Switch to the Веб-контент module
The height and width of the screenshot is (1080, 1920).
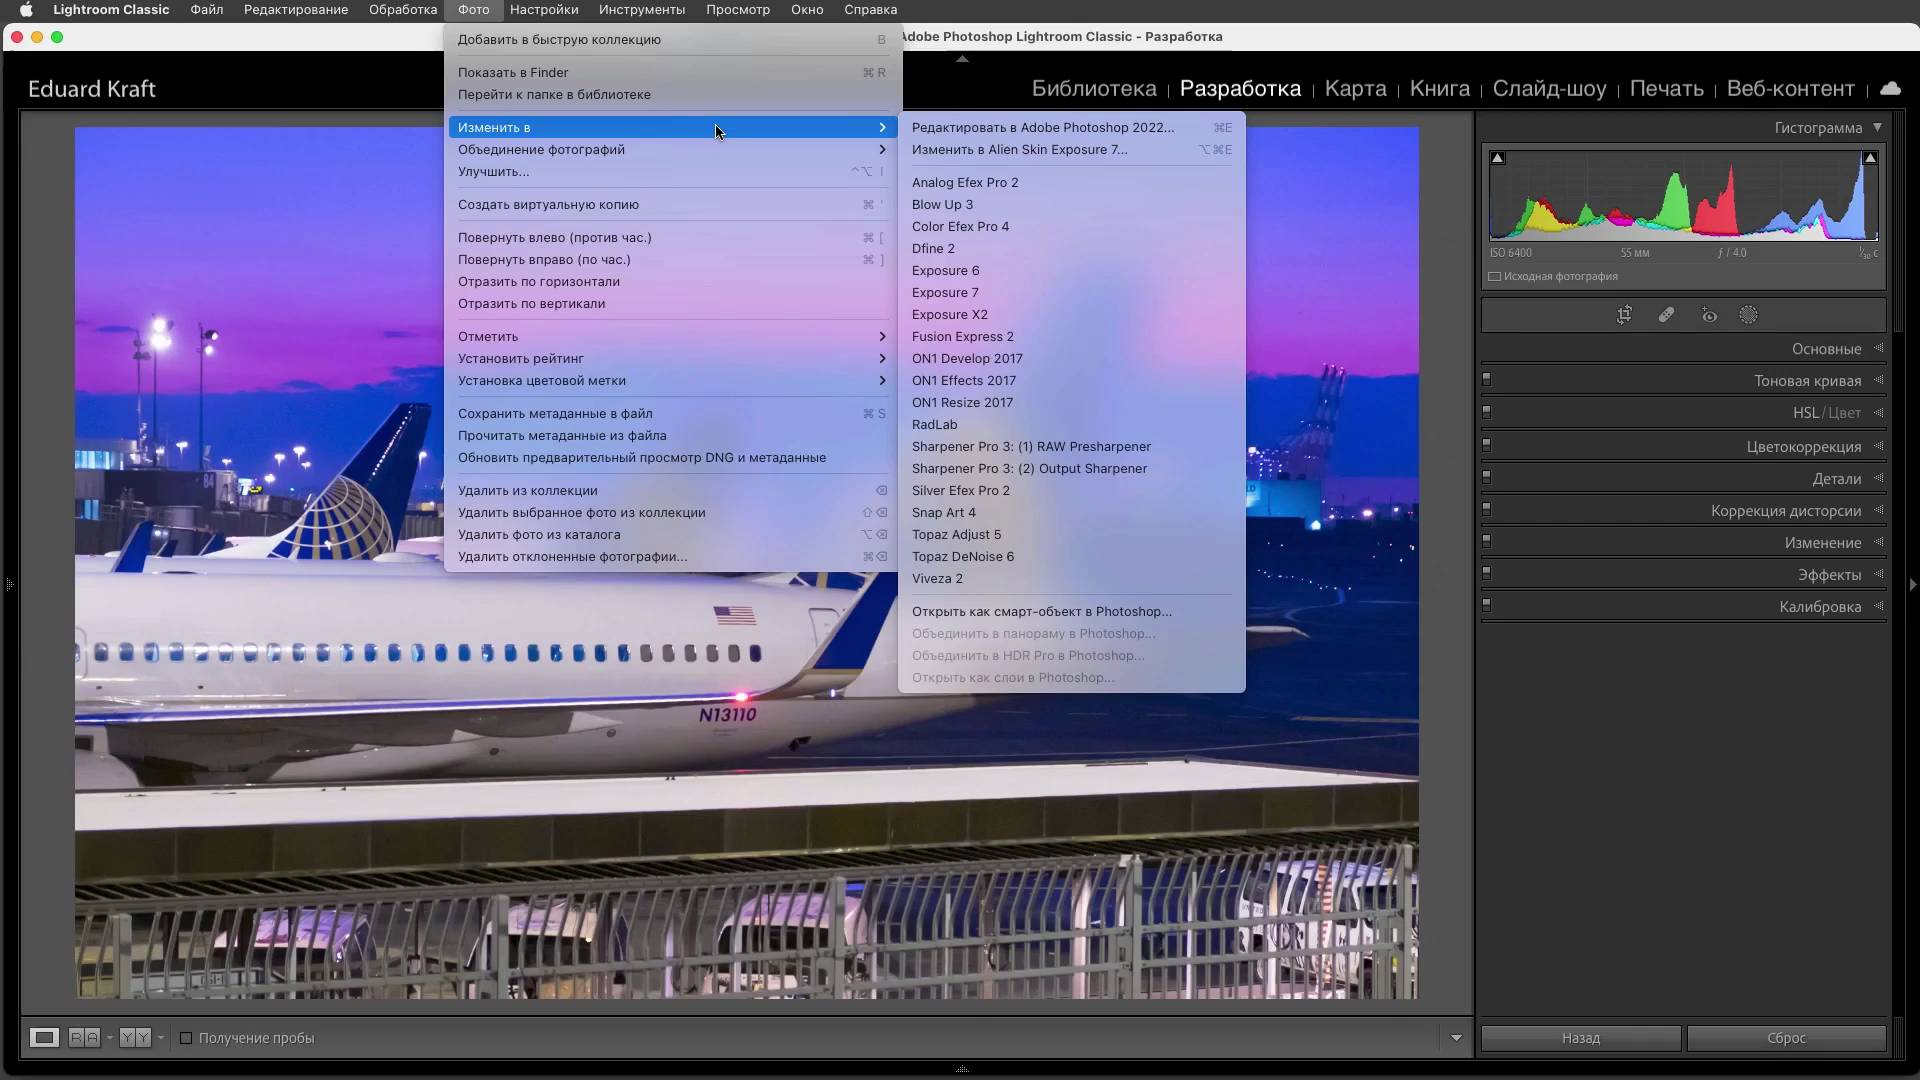(1790, 89)
